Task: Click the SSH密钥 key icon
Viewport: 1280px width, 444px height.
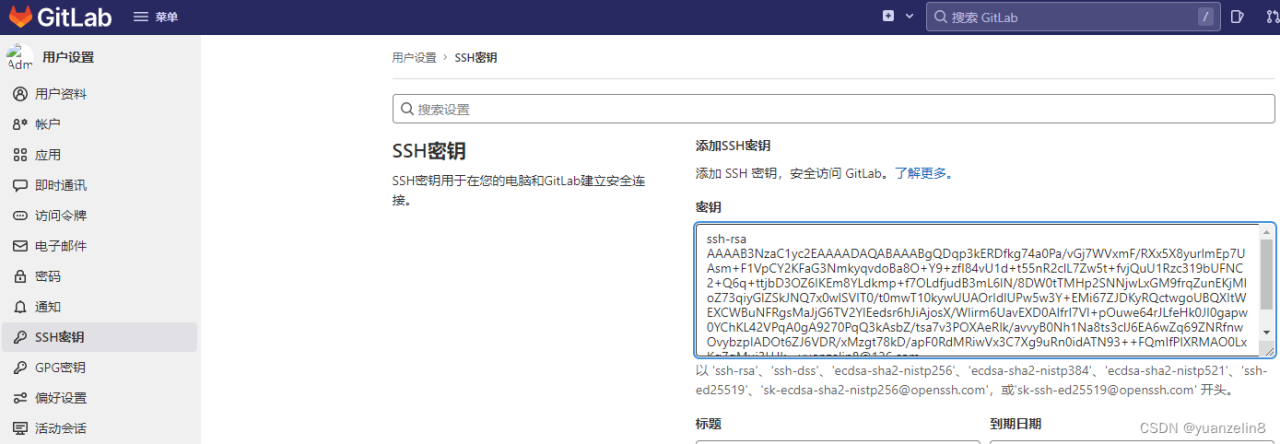Action: (19, 337)
